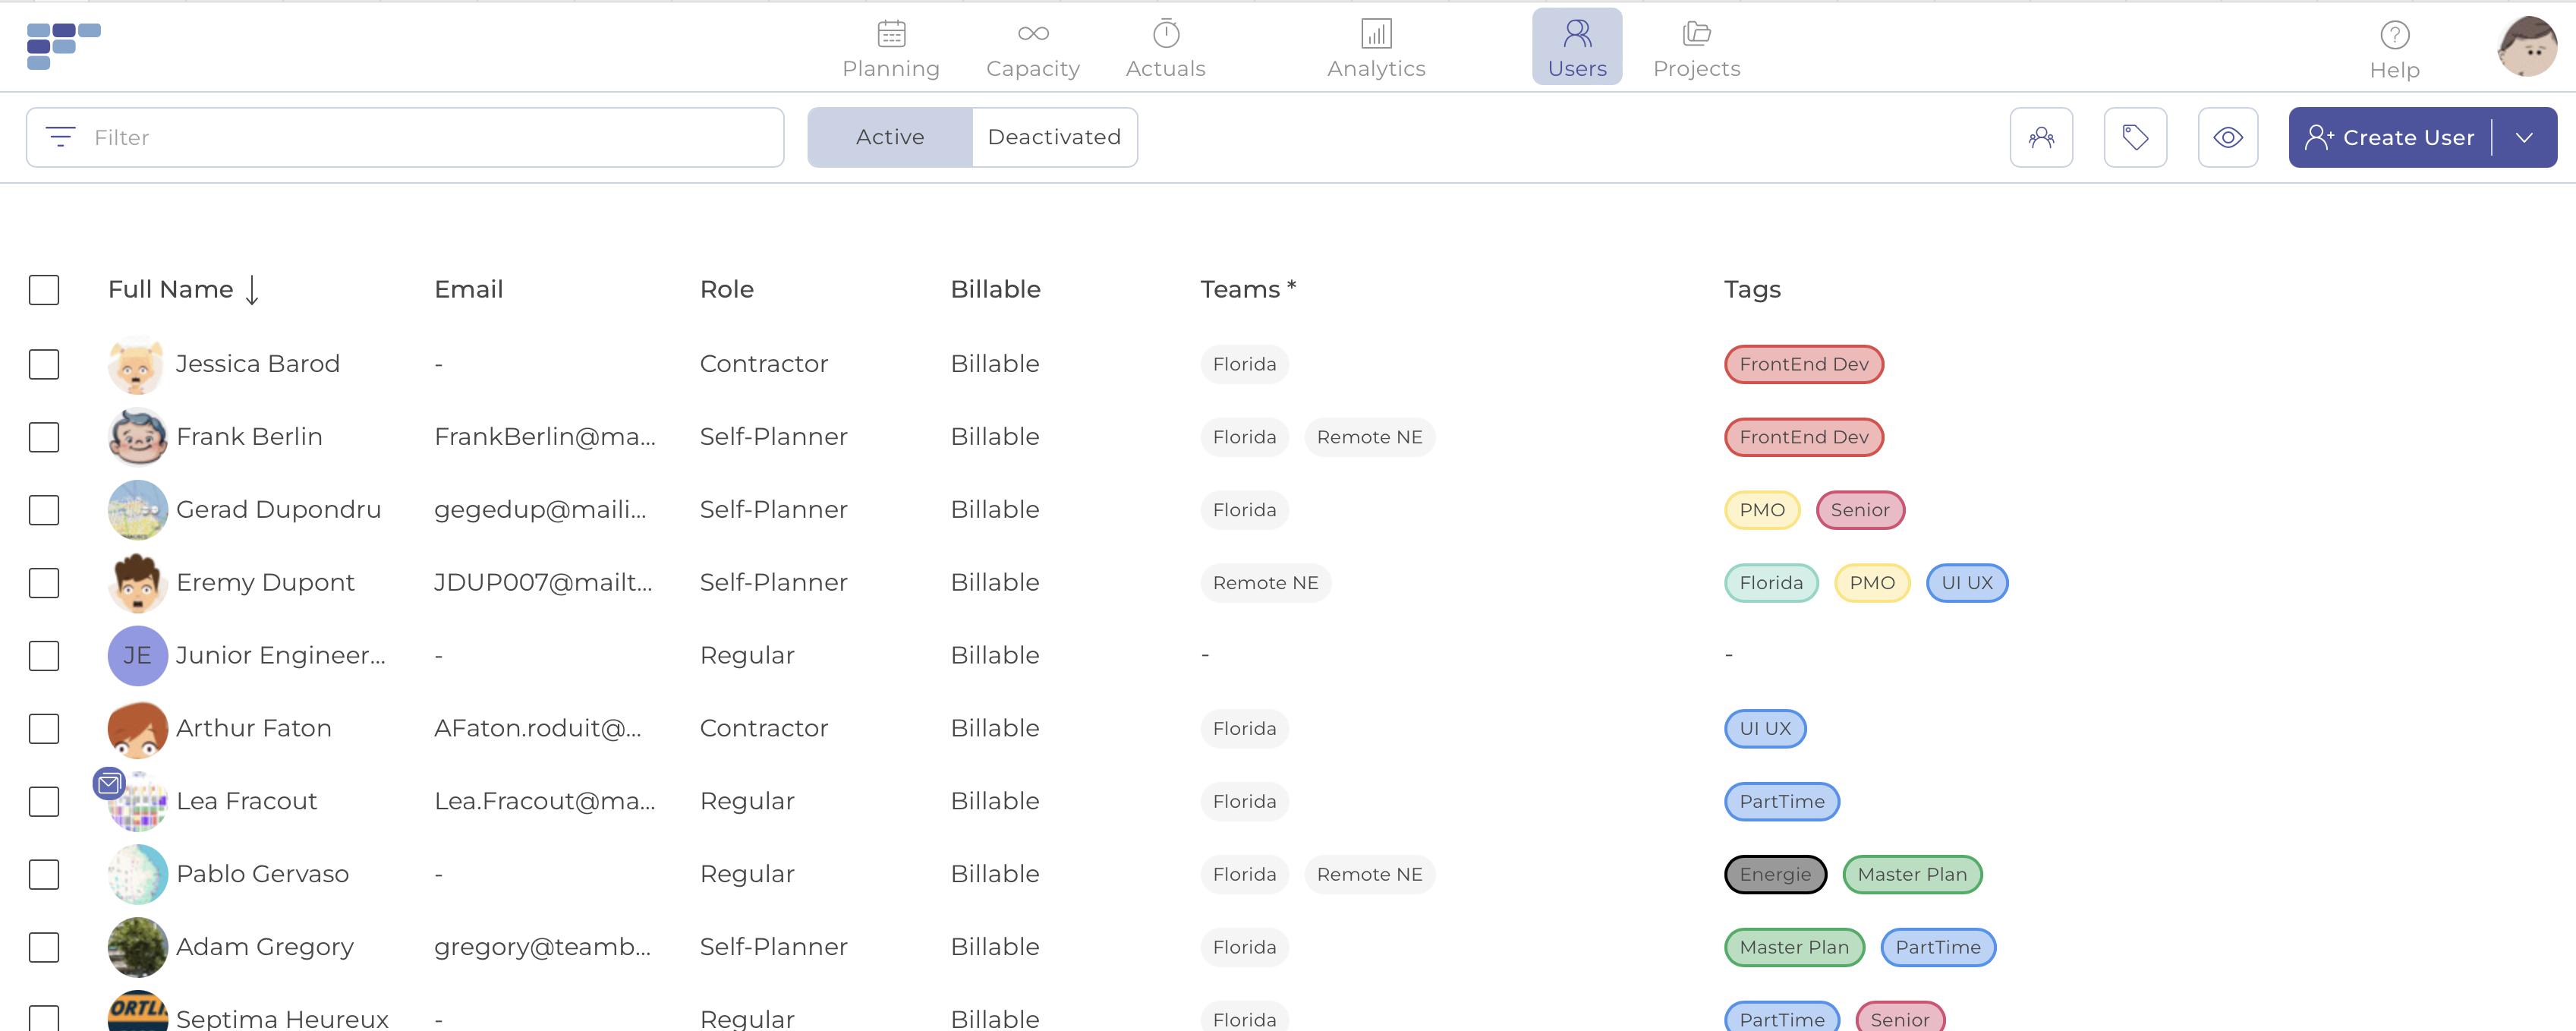Switch to the Deactivated users tab

(x=1053, y=137)
